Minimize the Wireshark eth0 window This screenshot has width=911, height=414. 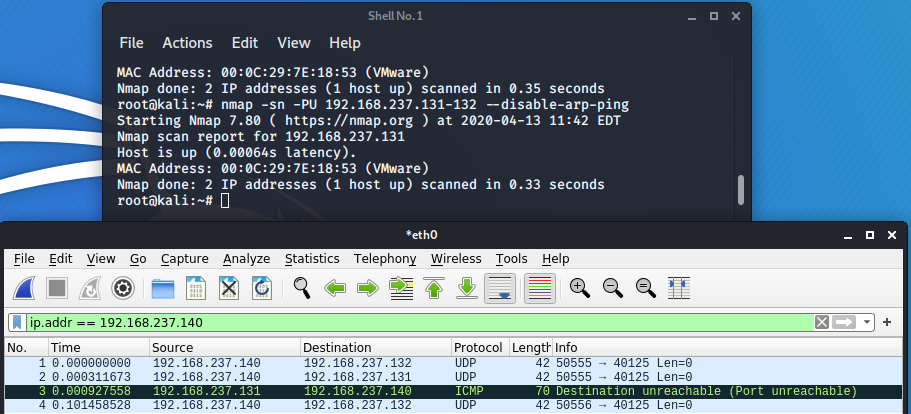(848, 235)
